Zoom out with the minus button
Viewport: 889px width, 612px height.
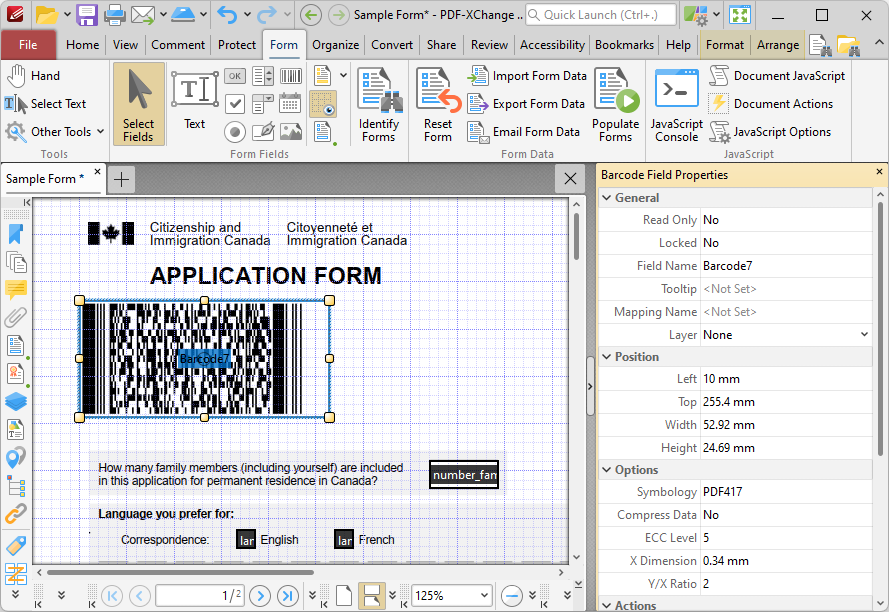[512, 596]
